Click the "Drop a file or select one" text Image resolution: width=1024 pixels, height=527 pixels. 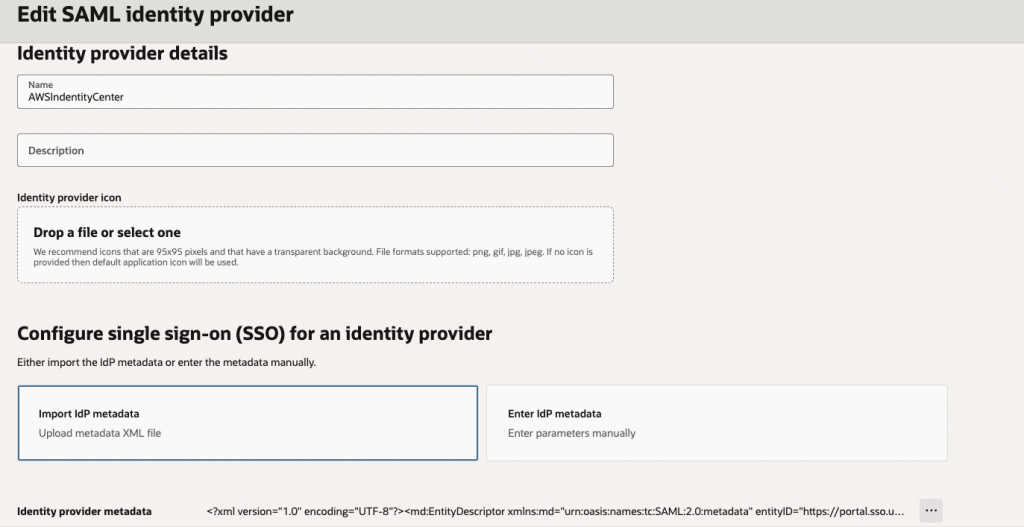[107, 232]
